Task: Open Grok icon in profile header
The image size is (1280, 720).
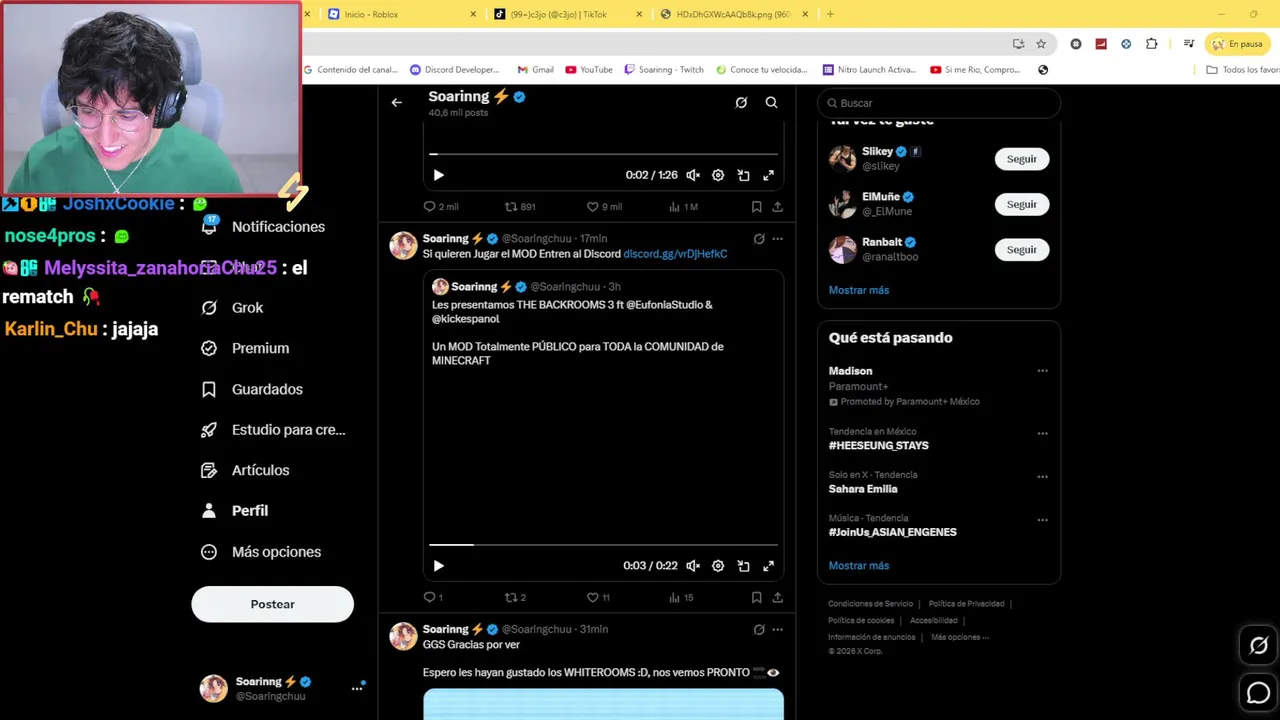Action: tap(741, 102)
